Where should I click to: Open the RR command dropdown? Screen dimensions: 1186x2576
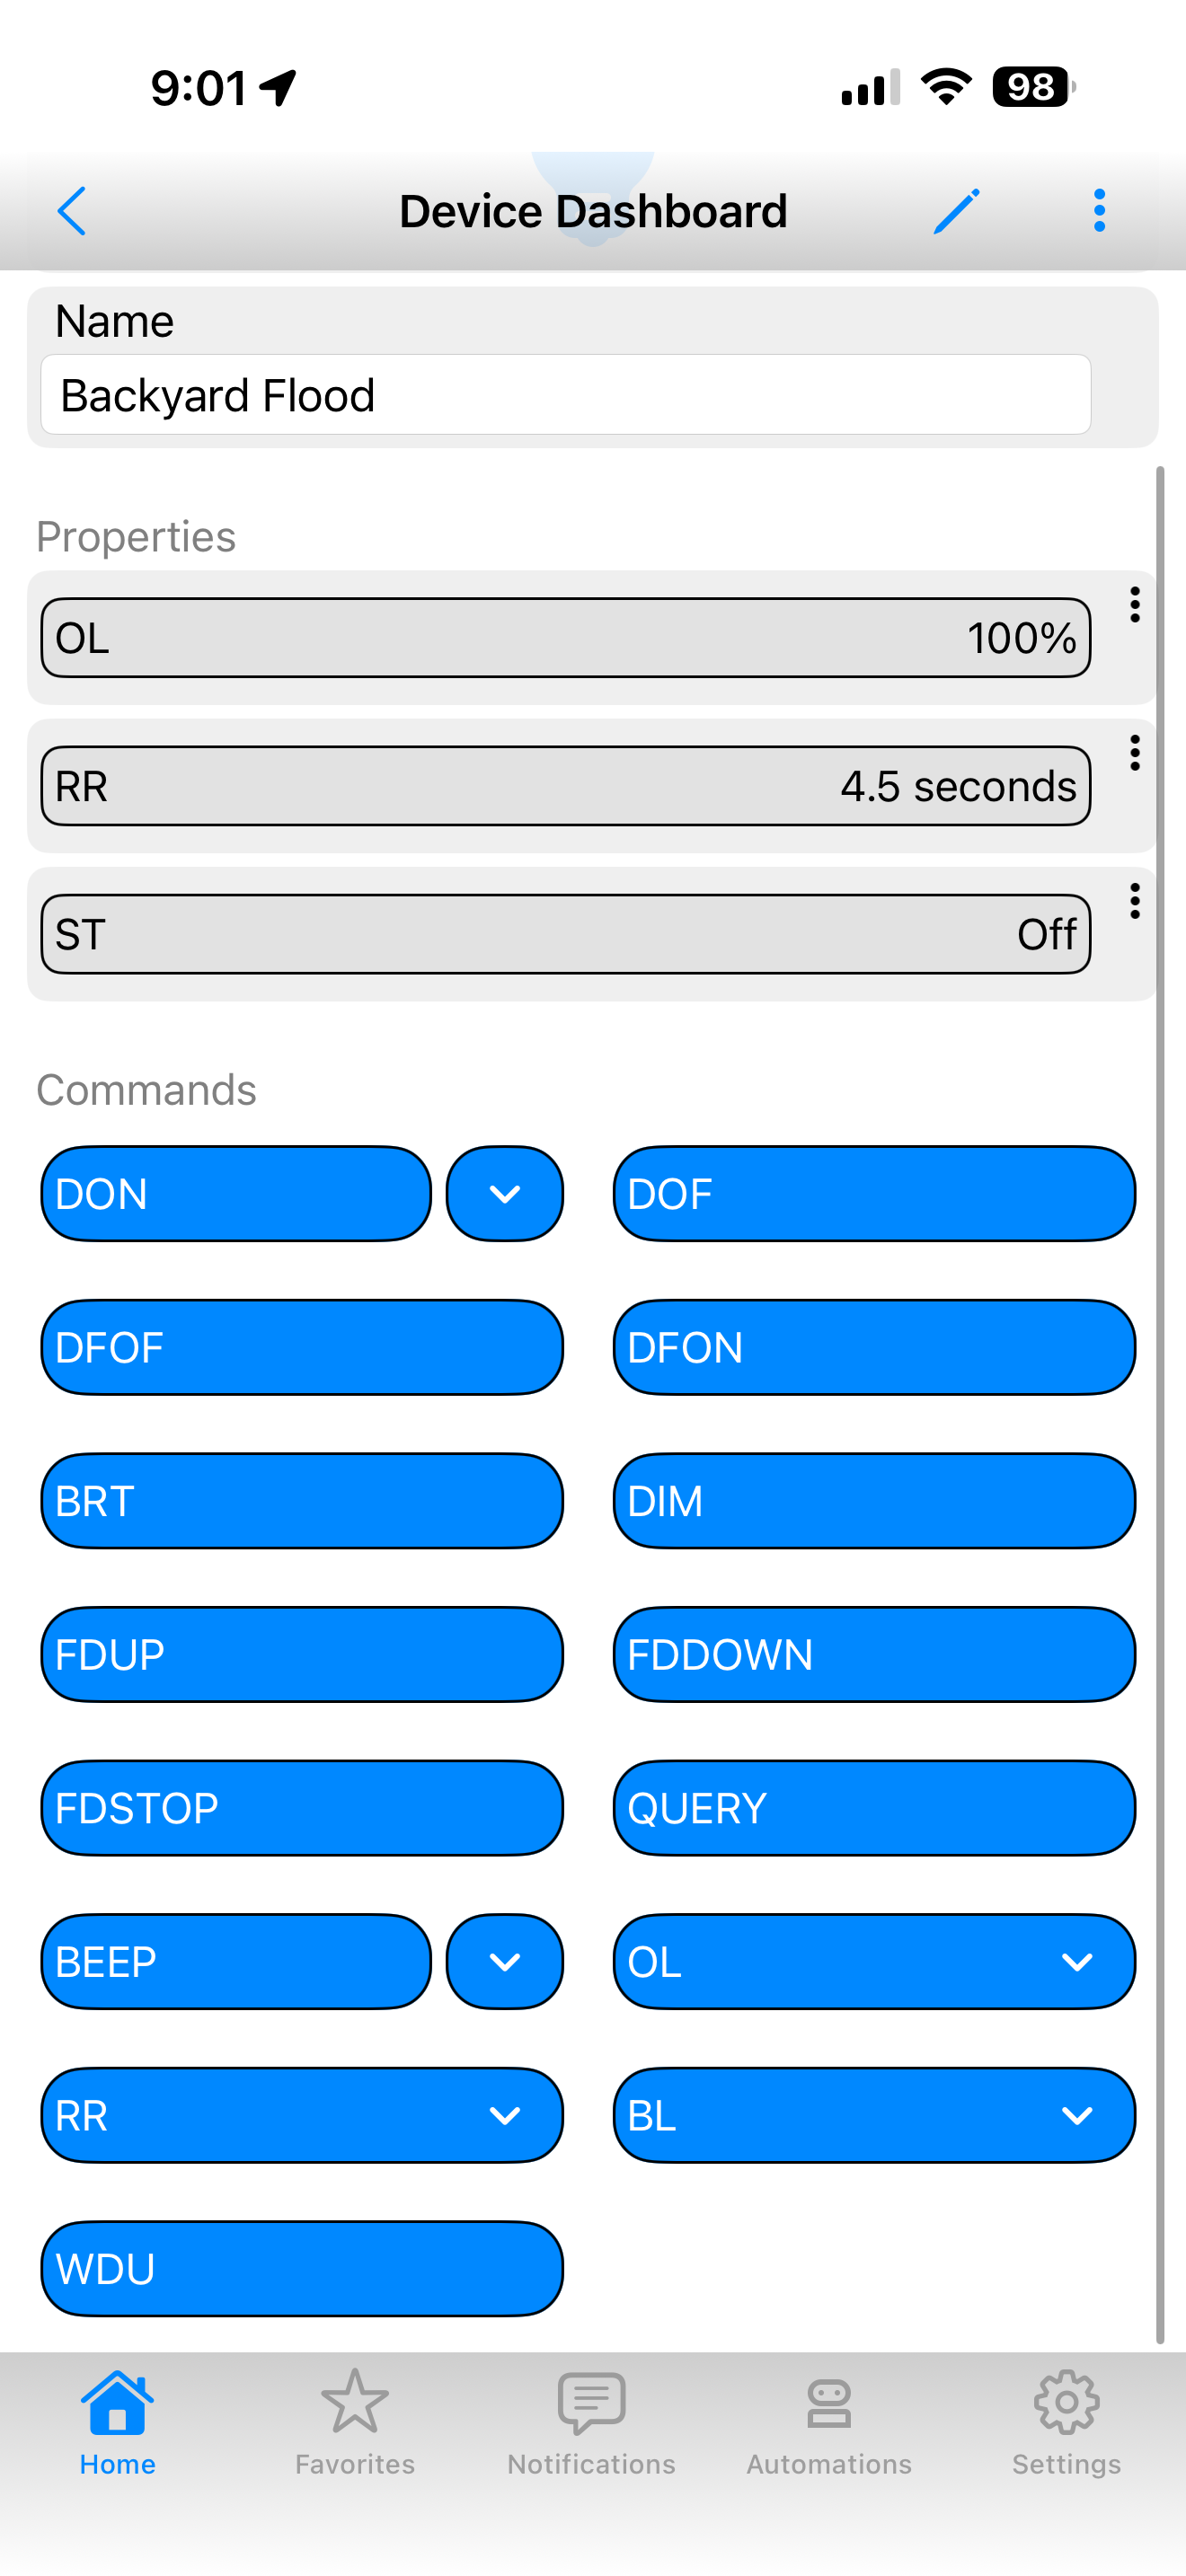(x=302, y=2115)
